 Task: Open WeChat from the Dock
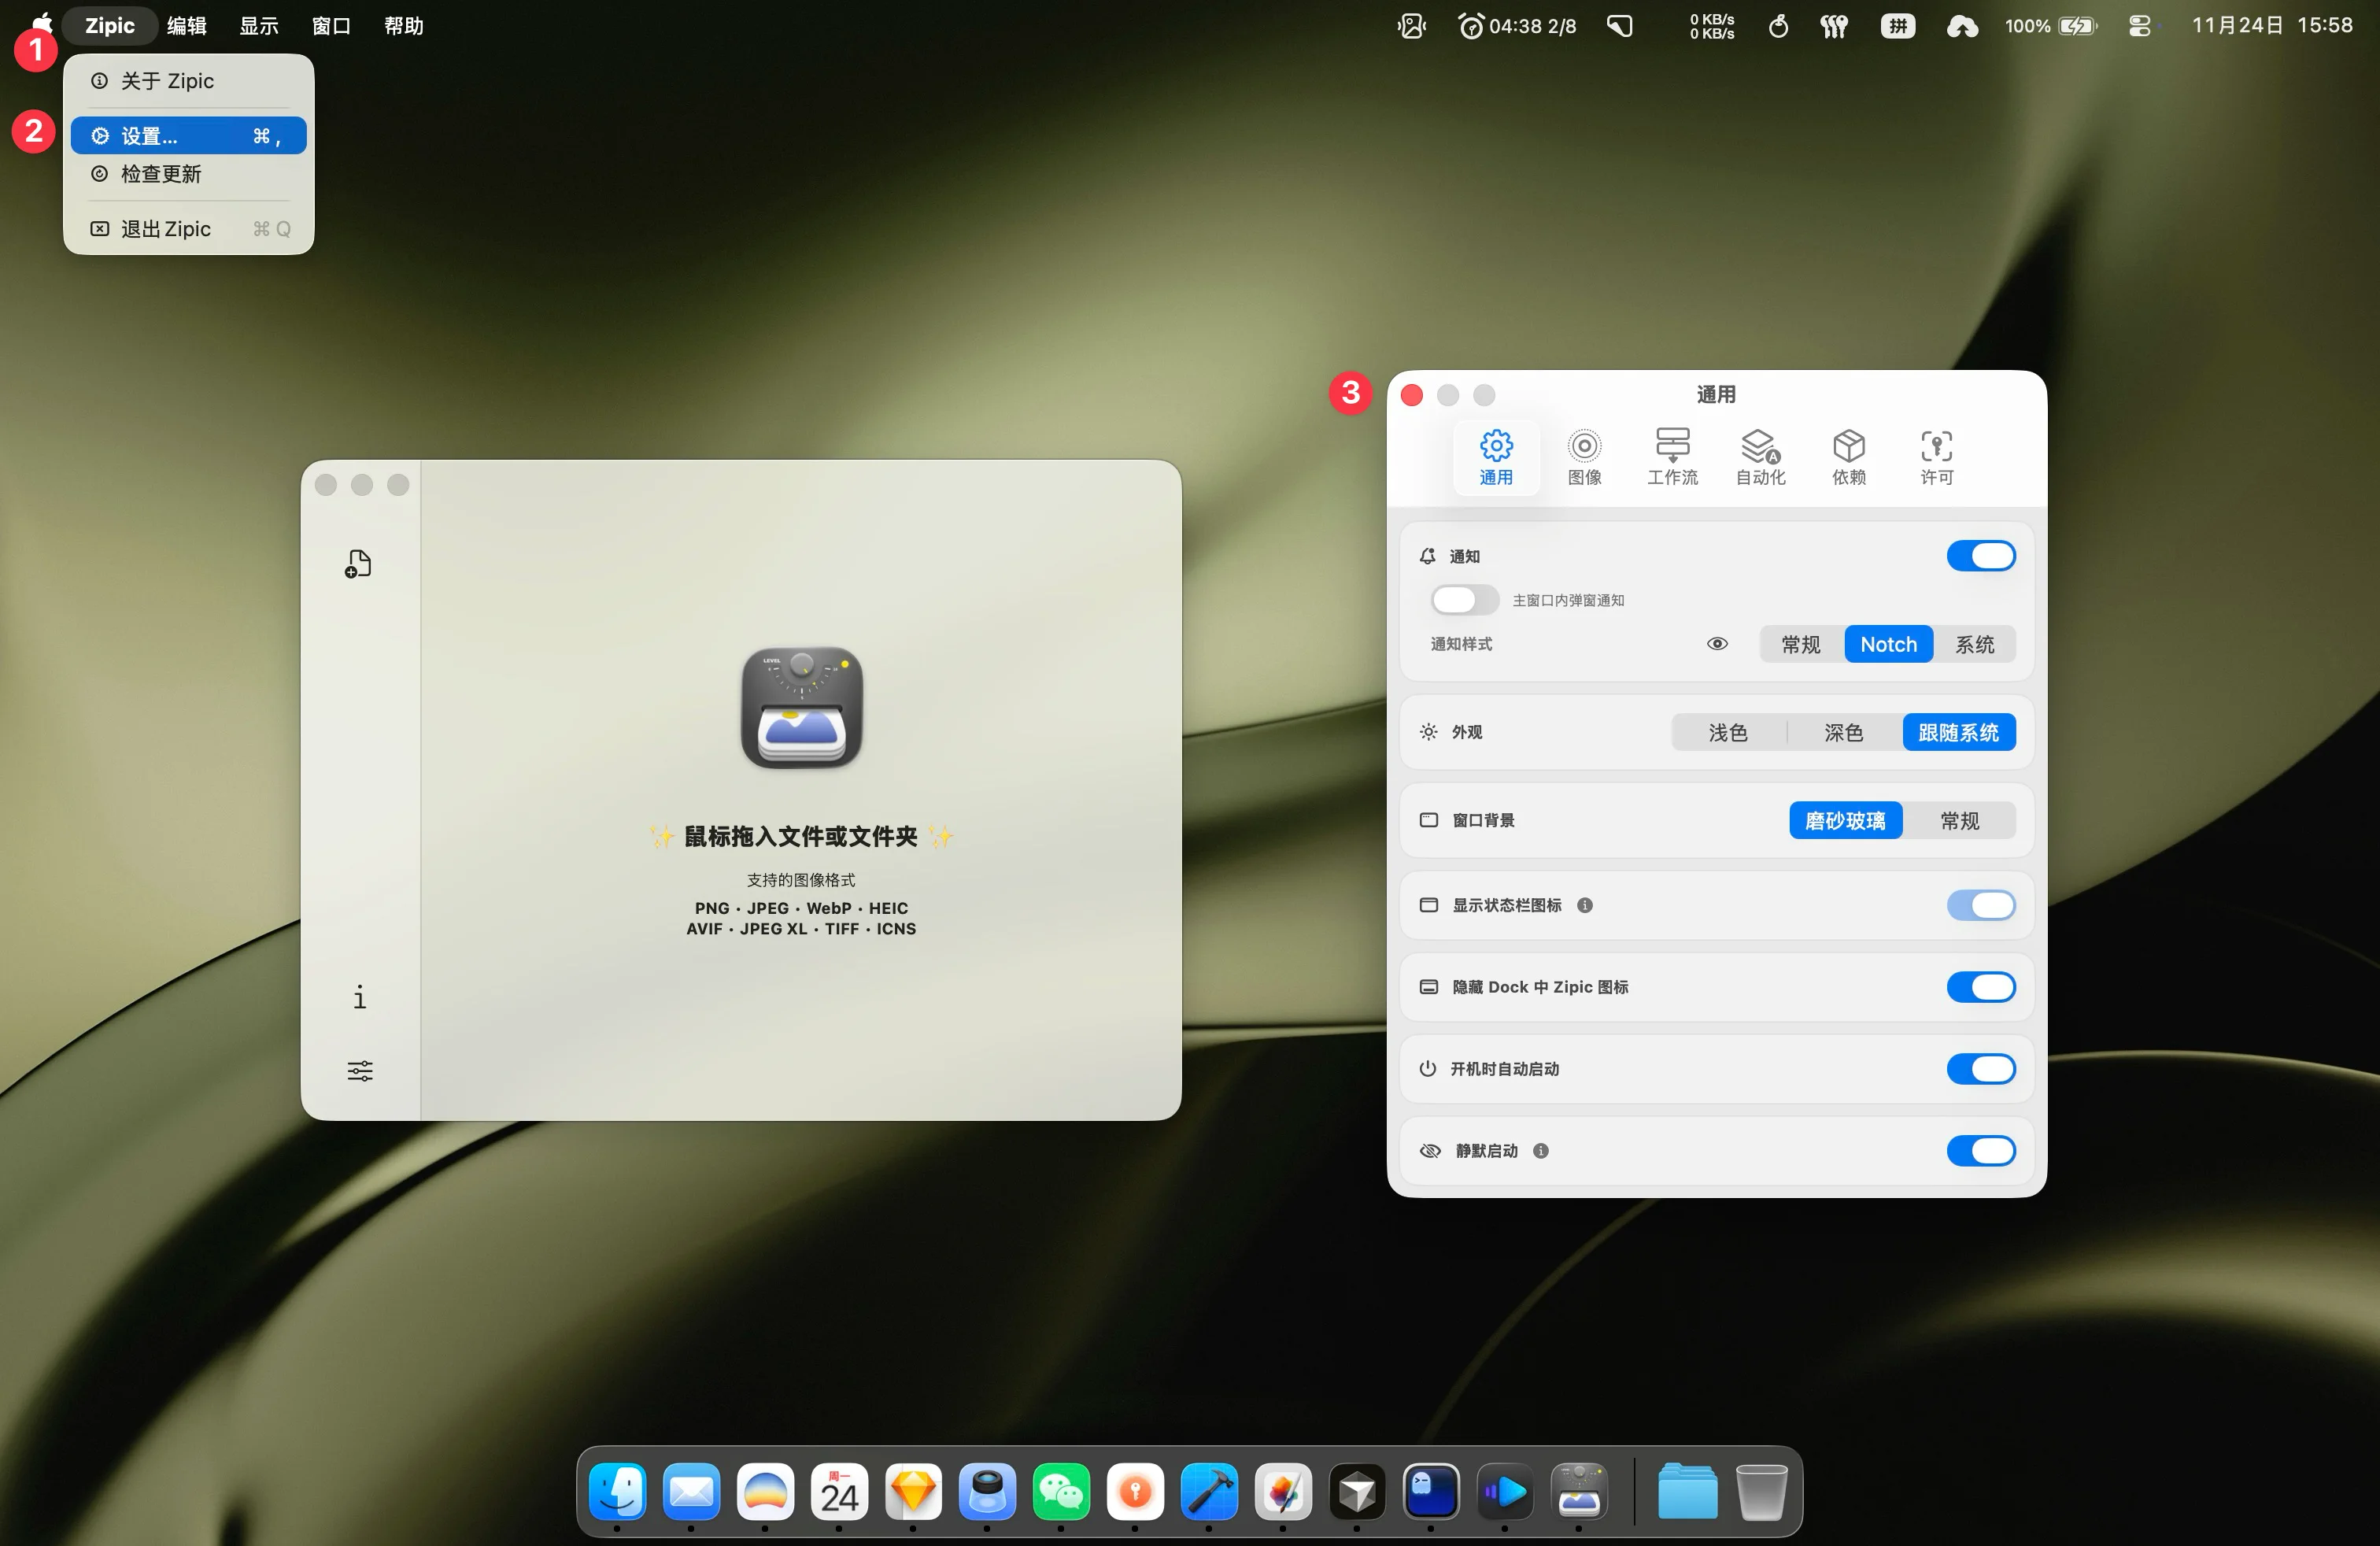(x=1060, y=1492)
